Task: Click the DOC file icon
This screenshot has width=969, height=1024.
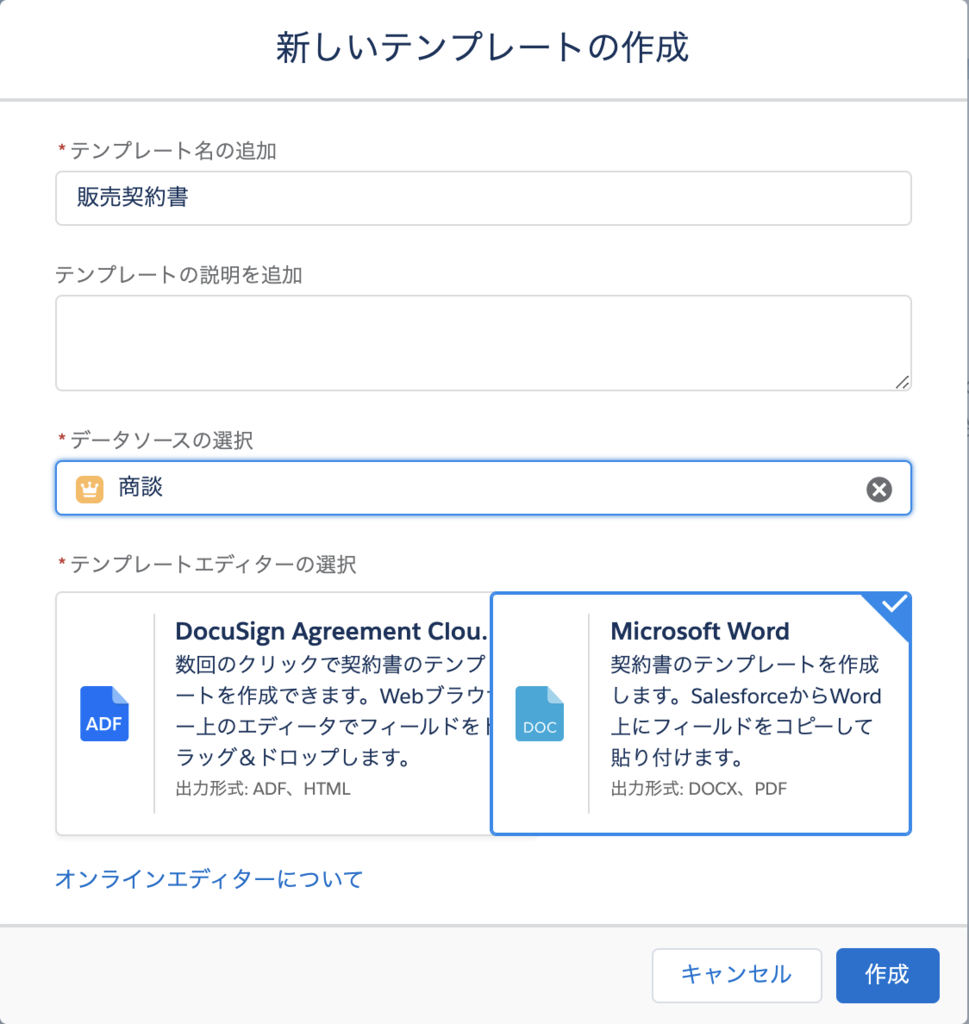Action: point(539,713)
